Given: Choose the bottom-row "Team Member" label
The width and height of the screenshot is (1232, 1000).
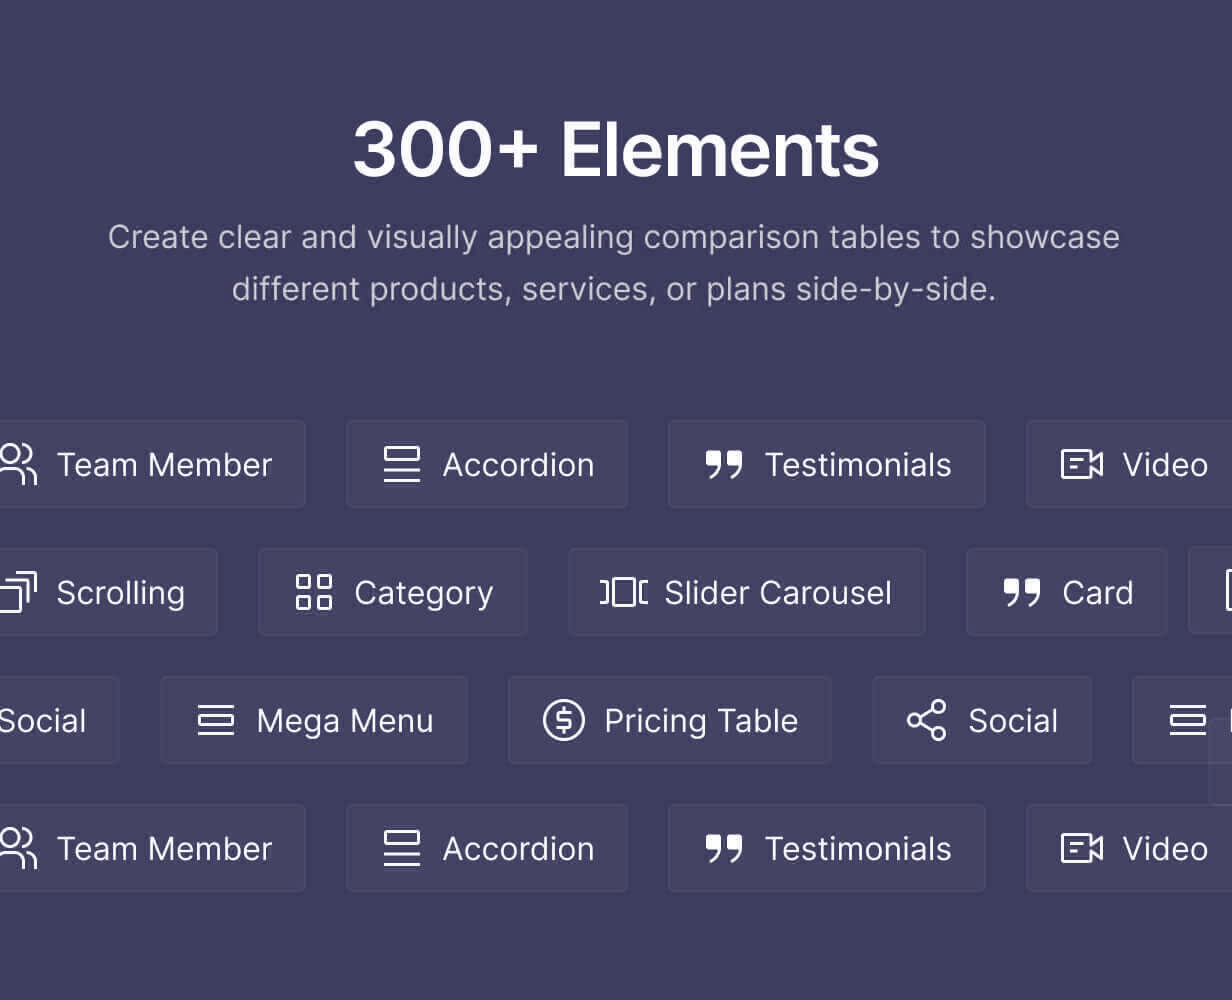Looking at the screenshot, I should [x=165, y=848].
